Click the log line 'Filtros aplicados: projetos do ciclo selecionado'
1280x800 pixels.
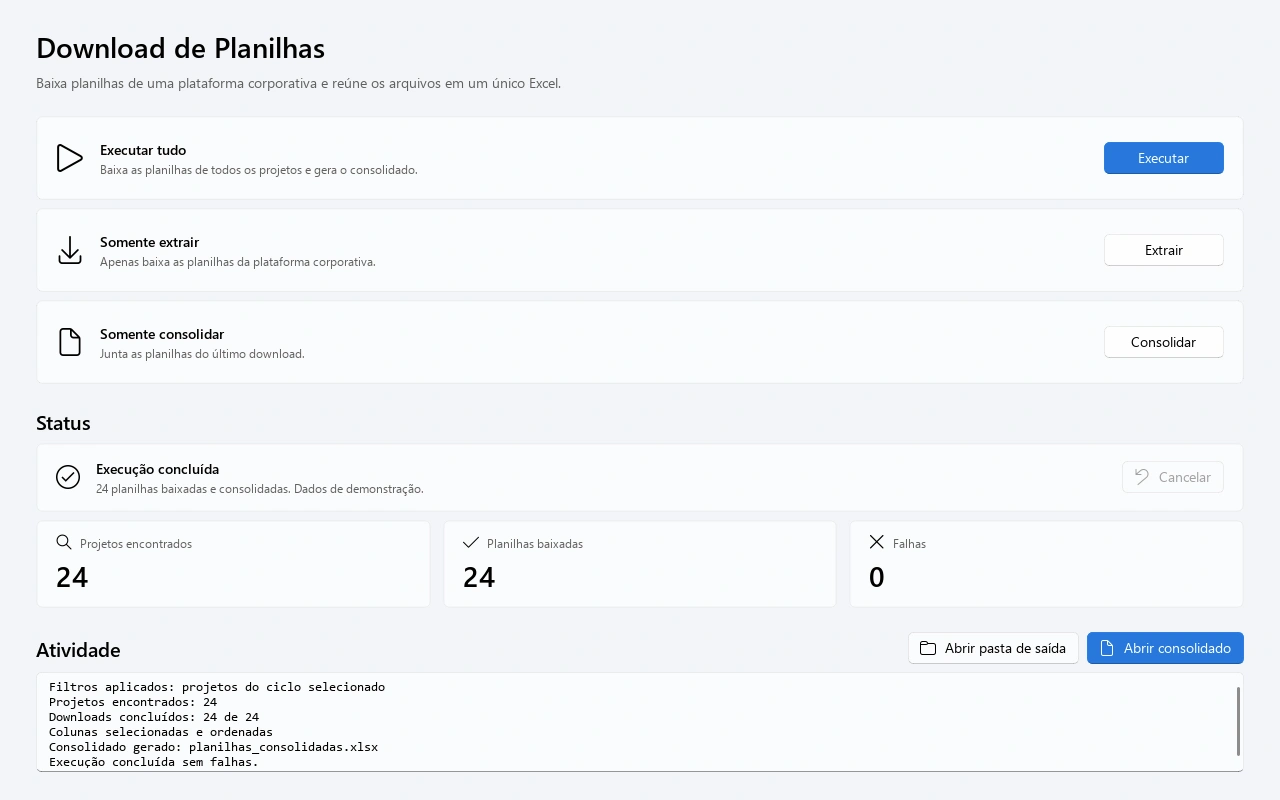click(x=217, y=687)
